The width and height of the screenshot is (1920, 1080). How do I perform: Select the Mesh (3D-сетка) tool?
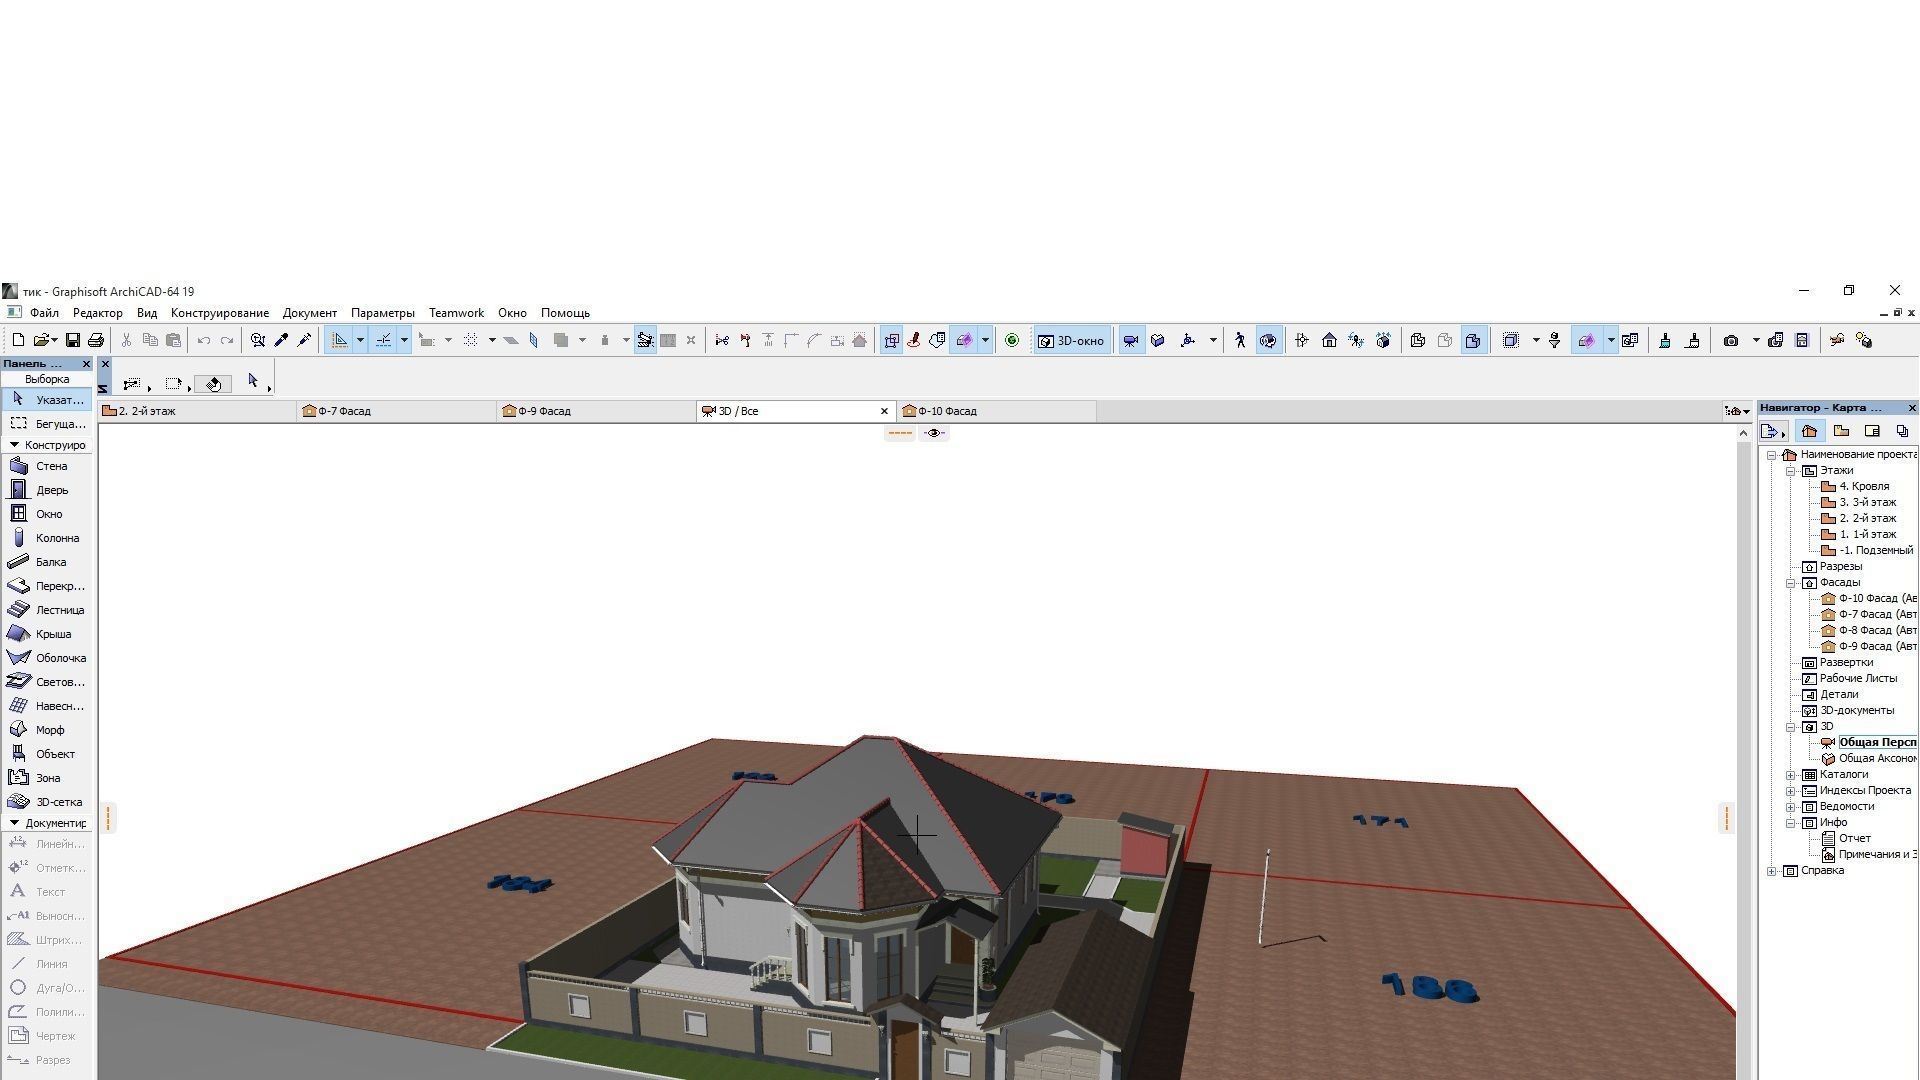coord(46,802)
